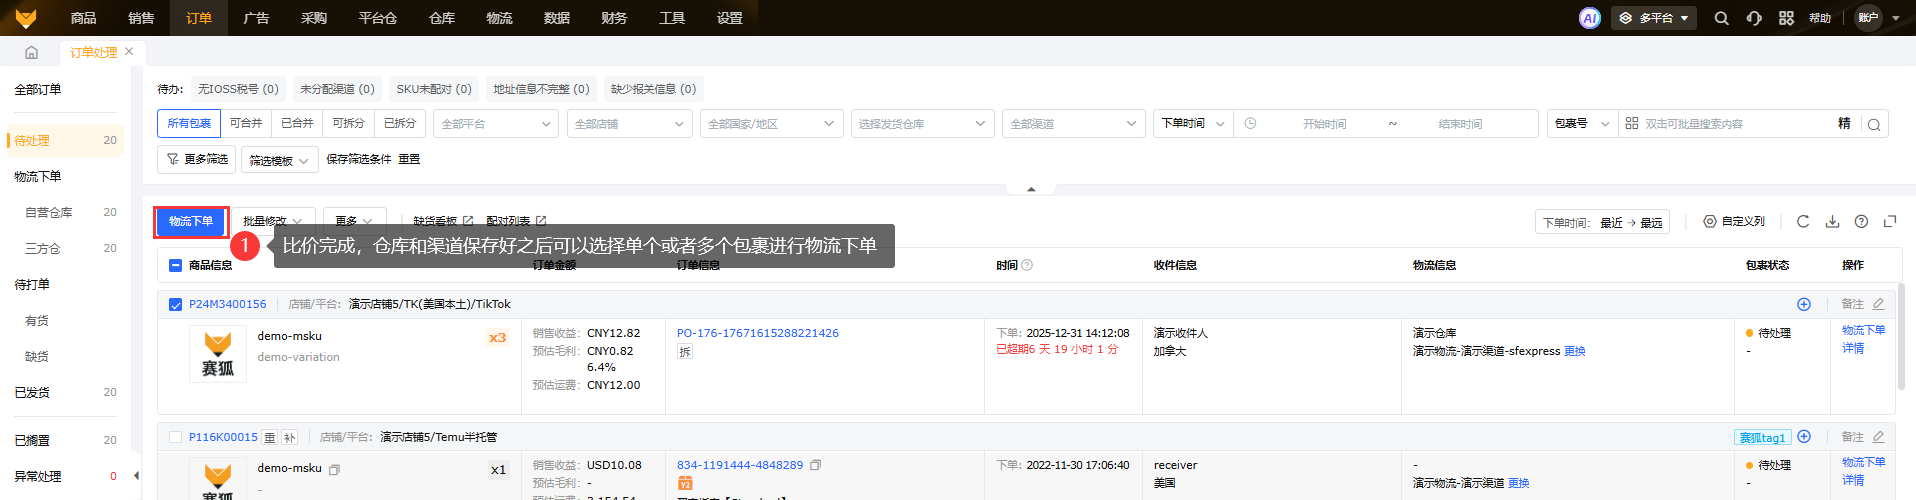
Task: Open 缺货看板 external link
Action: tap(443, 221)
